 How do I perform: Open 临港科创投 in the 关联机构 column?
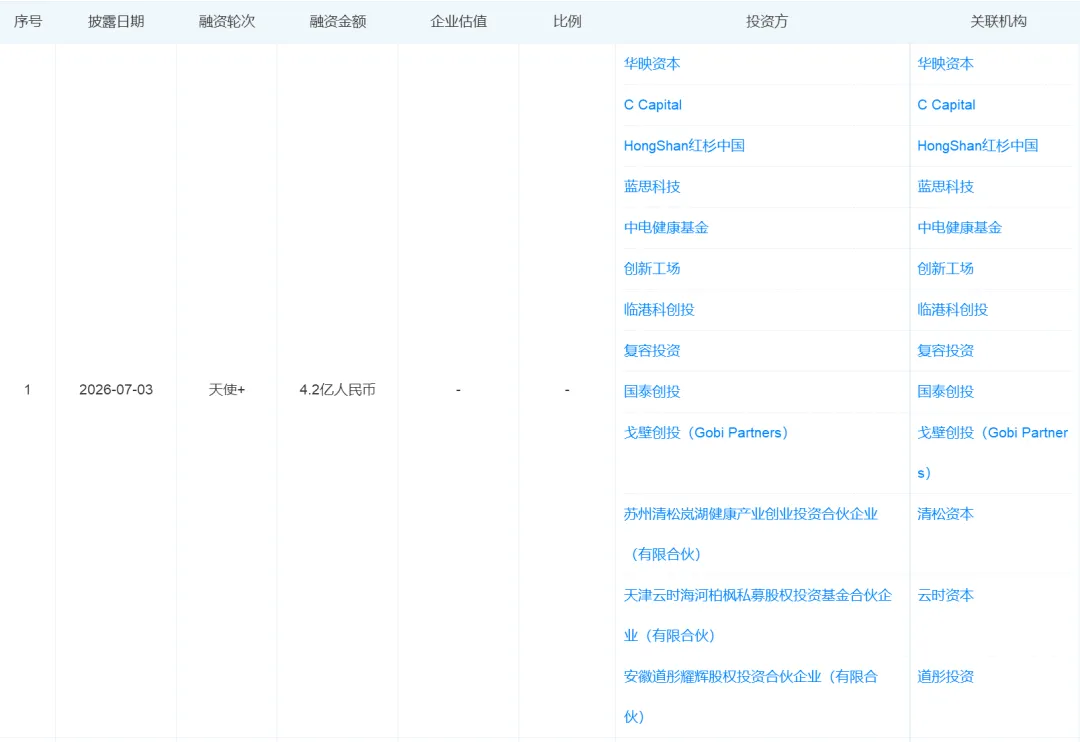tap(953, 309)
